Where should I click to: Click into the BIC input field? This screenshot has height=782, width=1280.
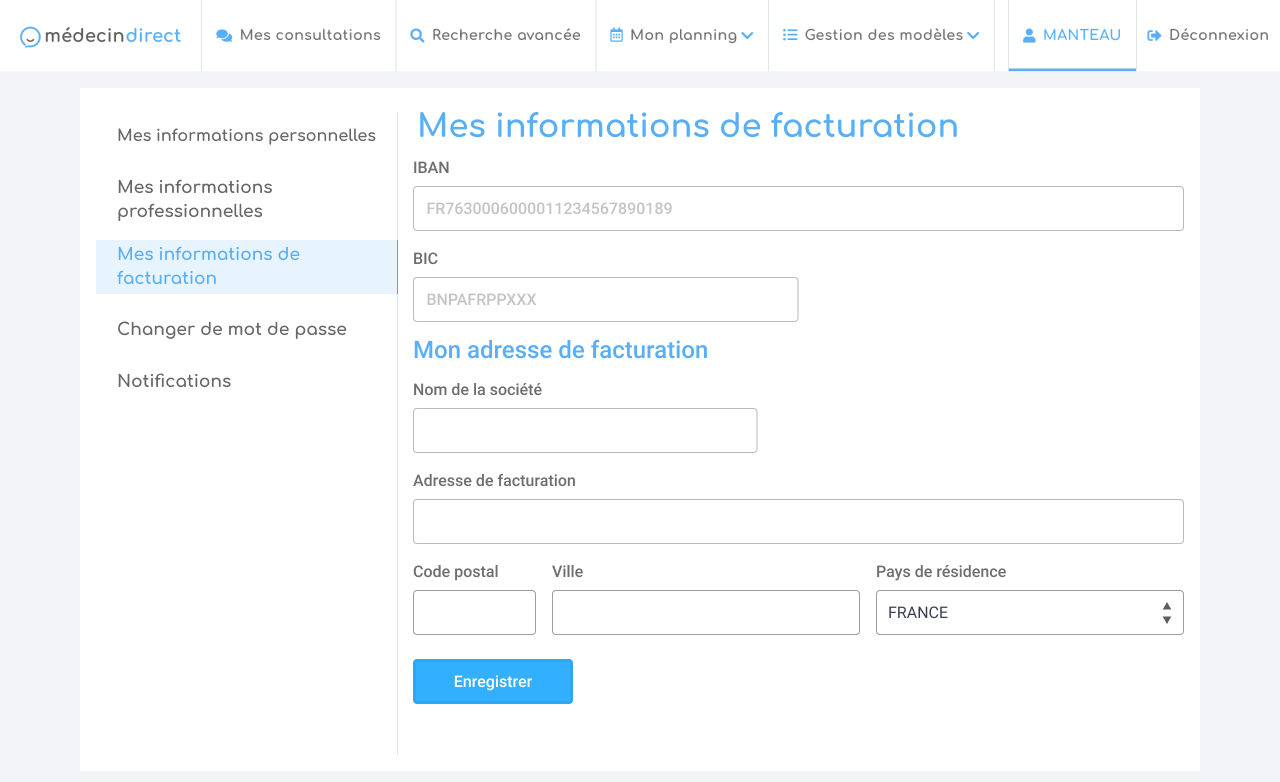click(x=605, y=299)
